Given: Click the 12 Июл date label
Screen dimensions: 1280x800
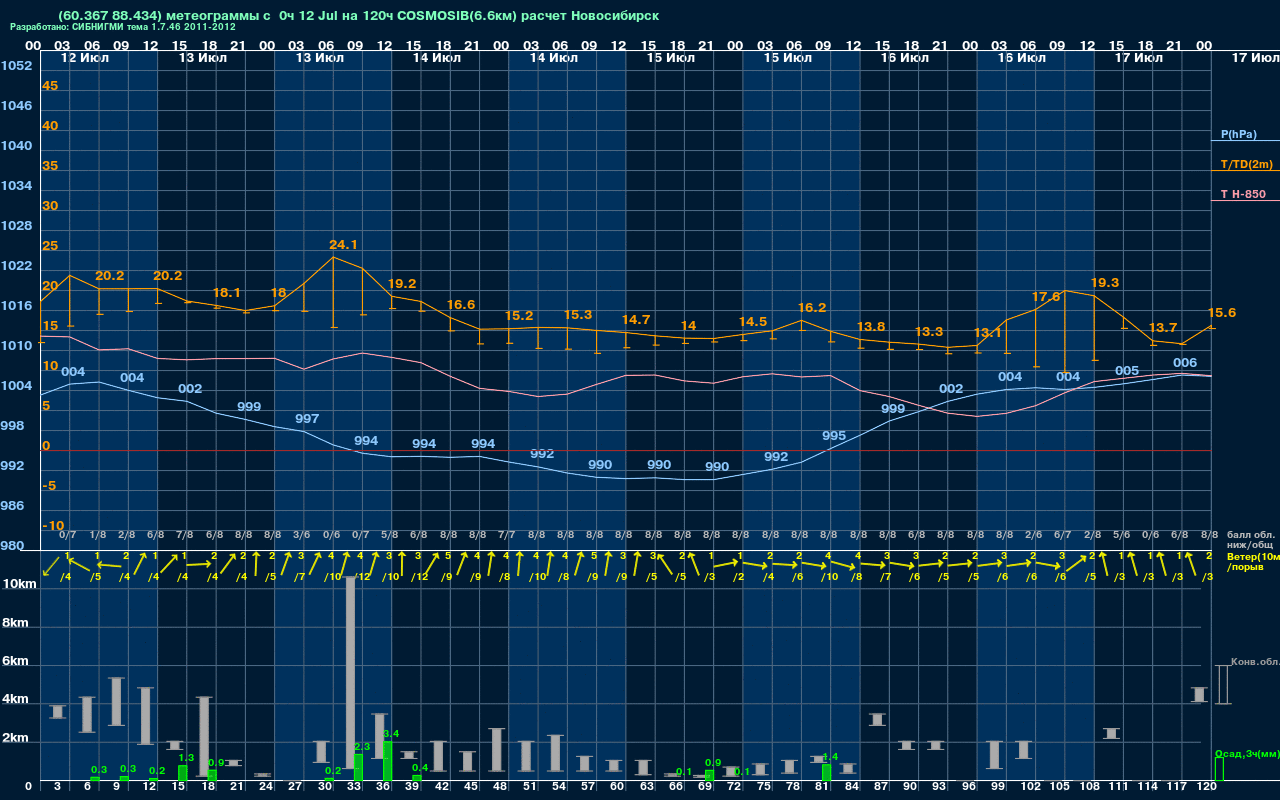Looking at the screenshot, I should [86, 58].
